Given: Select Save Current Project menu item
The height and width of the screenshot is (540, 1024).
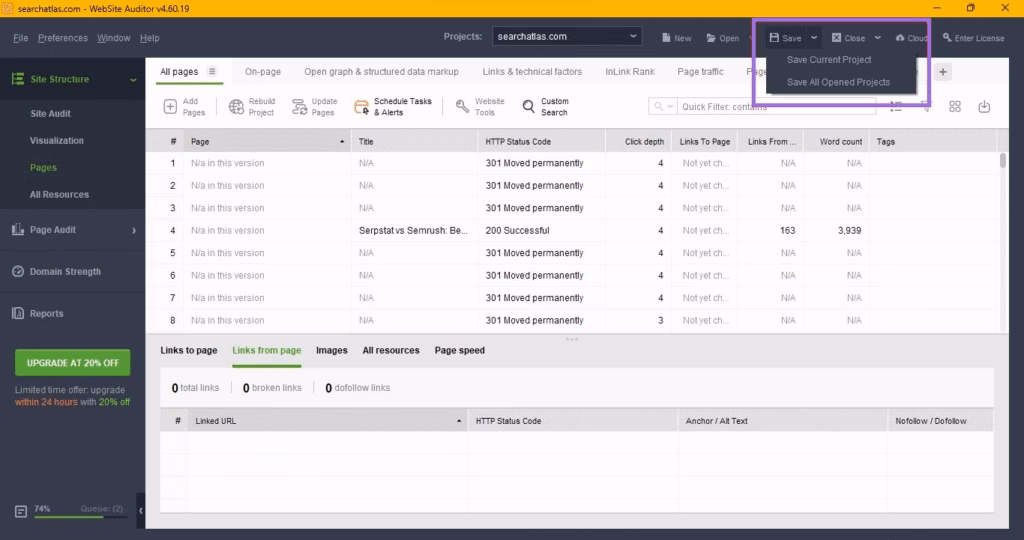Looking at the screenshot, I should click(829, 60).
